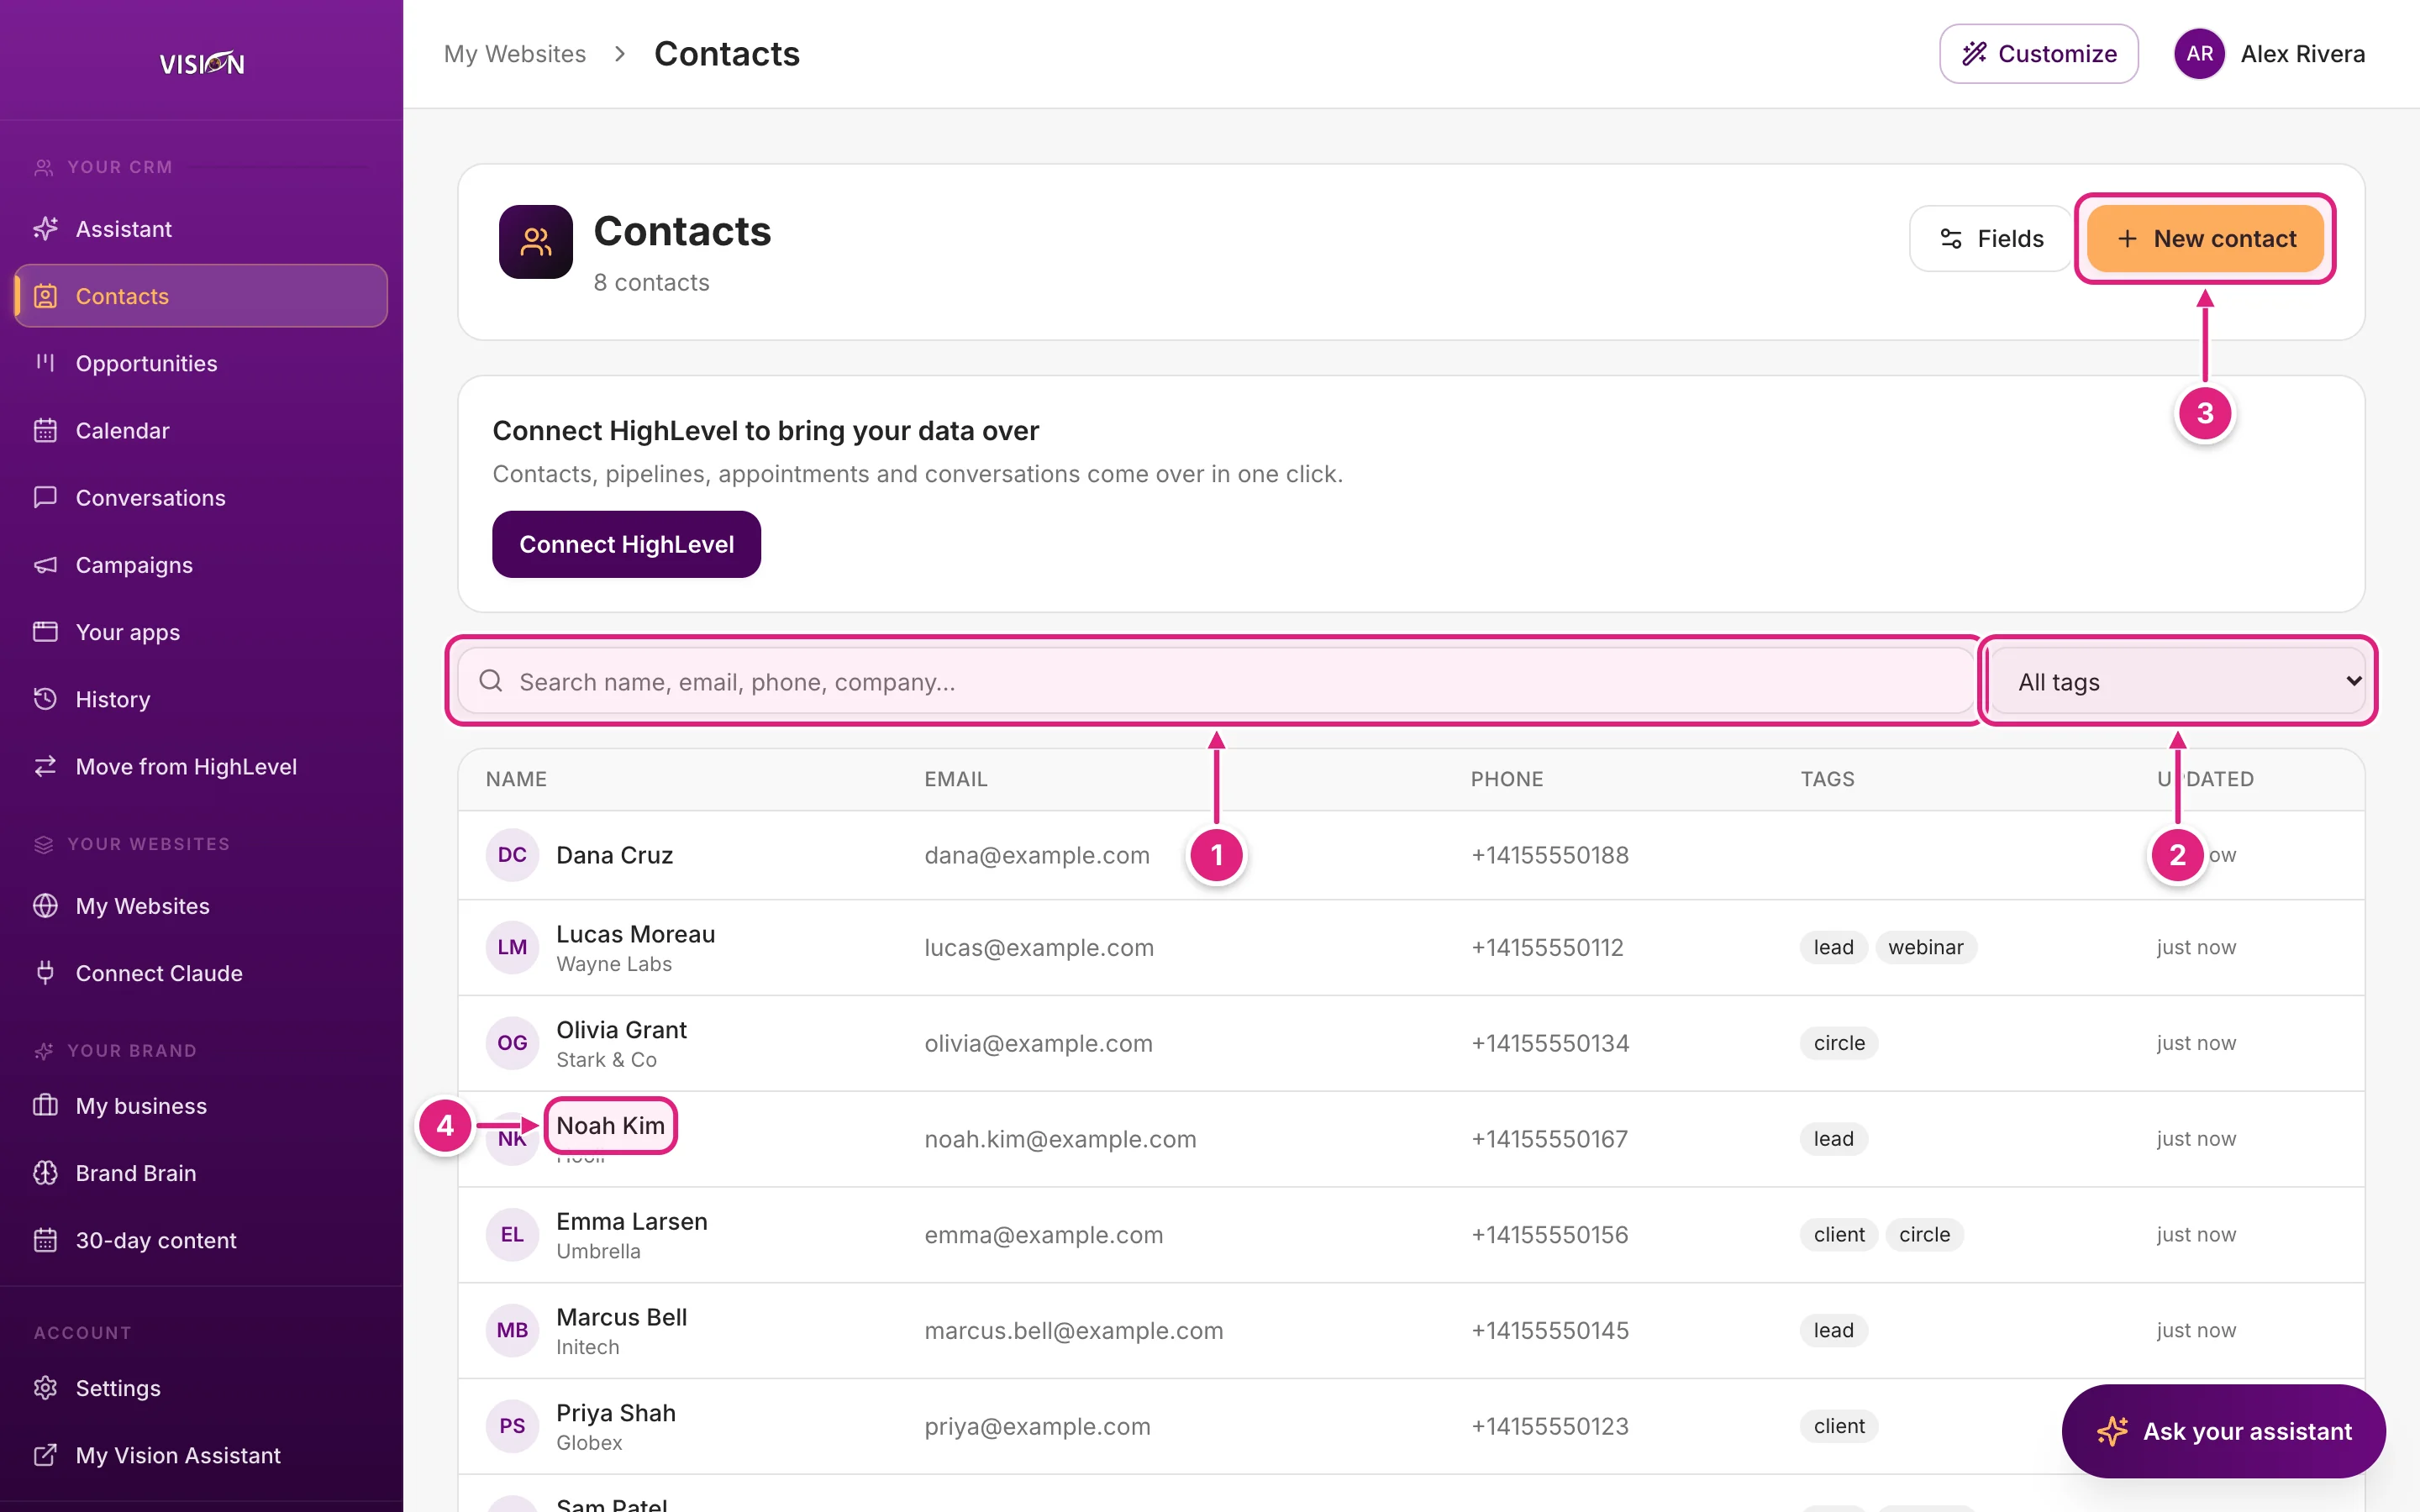Click the client tag on Priya Shah
Viewport: 2420px width, 1512px height.
pyautogui.click(x=1839, y=1426)
